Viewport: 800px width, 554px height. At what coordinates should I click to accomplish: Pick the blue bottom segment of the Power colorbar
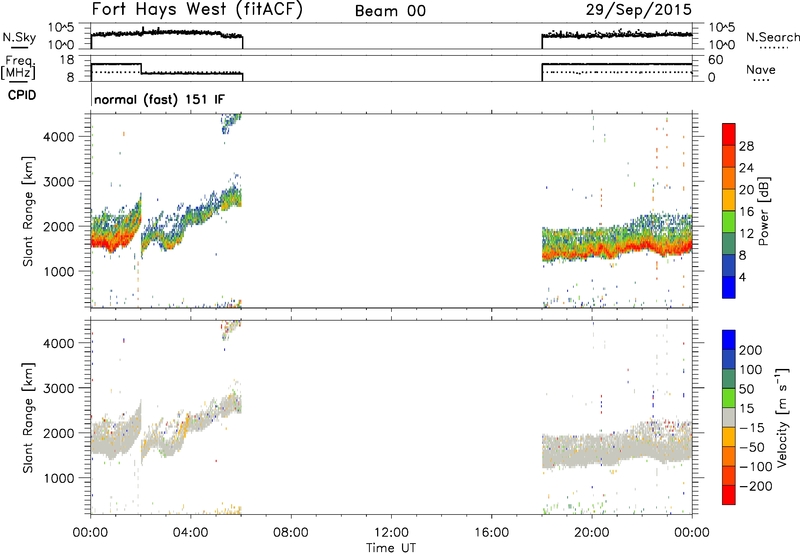tap(729, 287)
